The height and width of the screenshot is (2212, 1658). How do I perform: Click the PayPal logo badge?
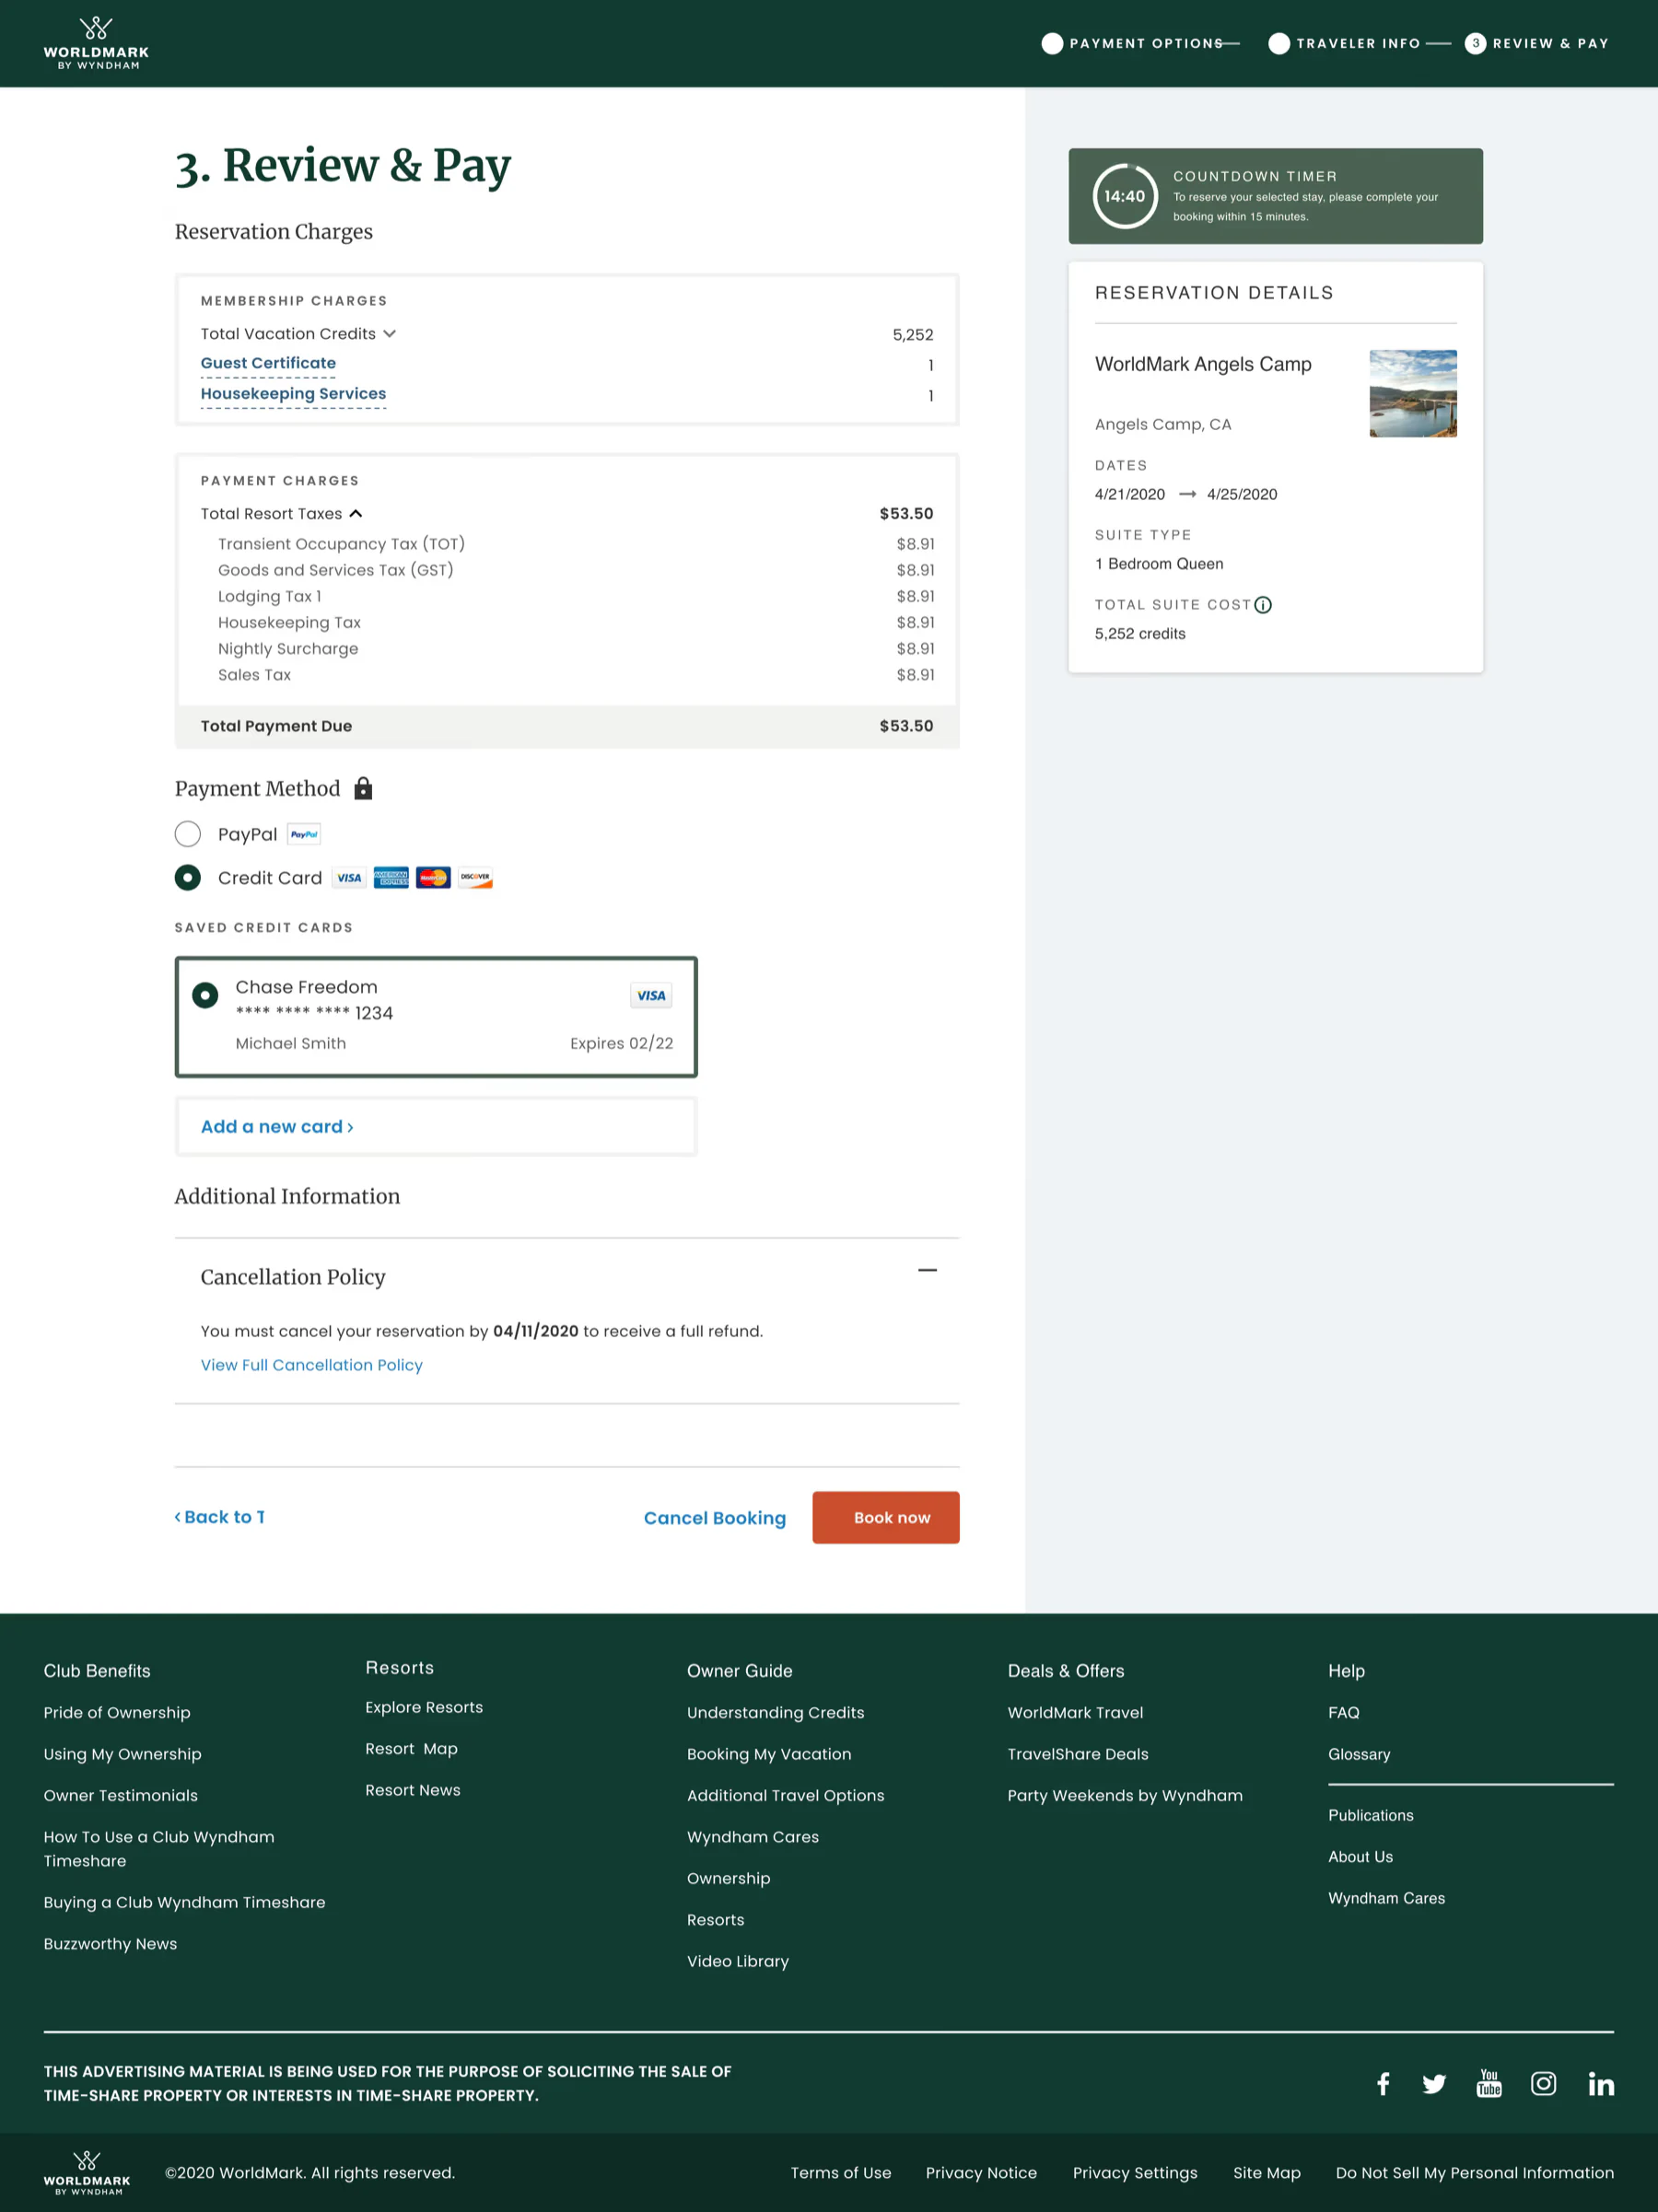click(304, 835)
